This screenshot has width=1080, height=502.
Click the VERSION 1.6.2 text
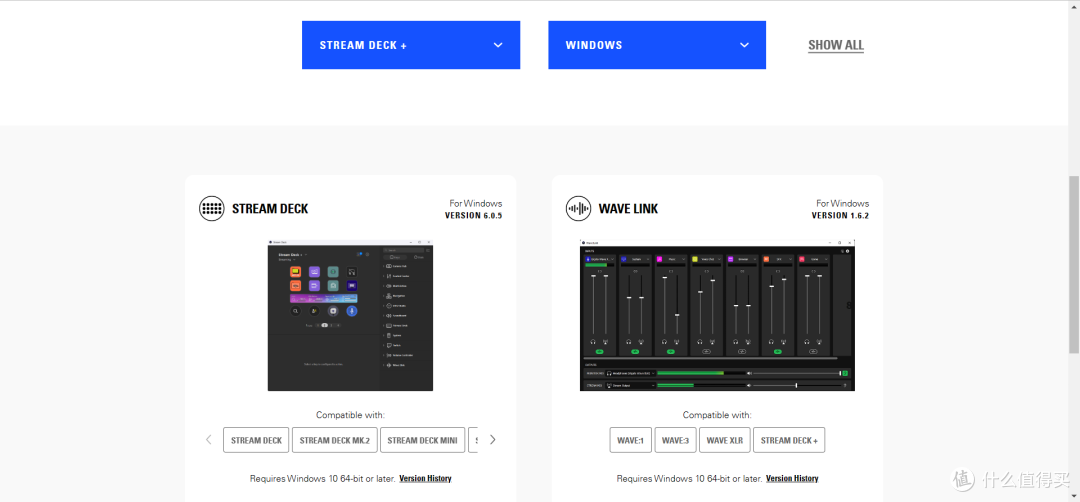[840, 216]
